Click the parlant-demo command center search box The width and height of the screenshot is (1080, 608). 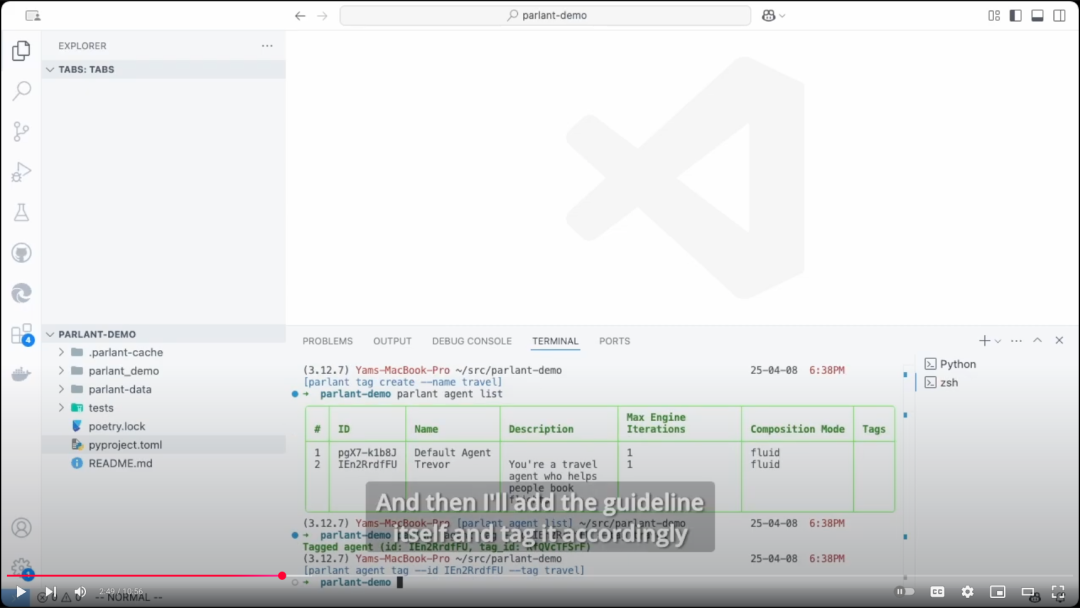[546, 15]
